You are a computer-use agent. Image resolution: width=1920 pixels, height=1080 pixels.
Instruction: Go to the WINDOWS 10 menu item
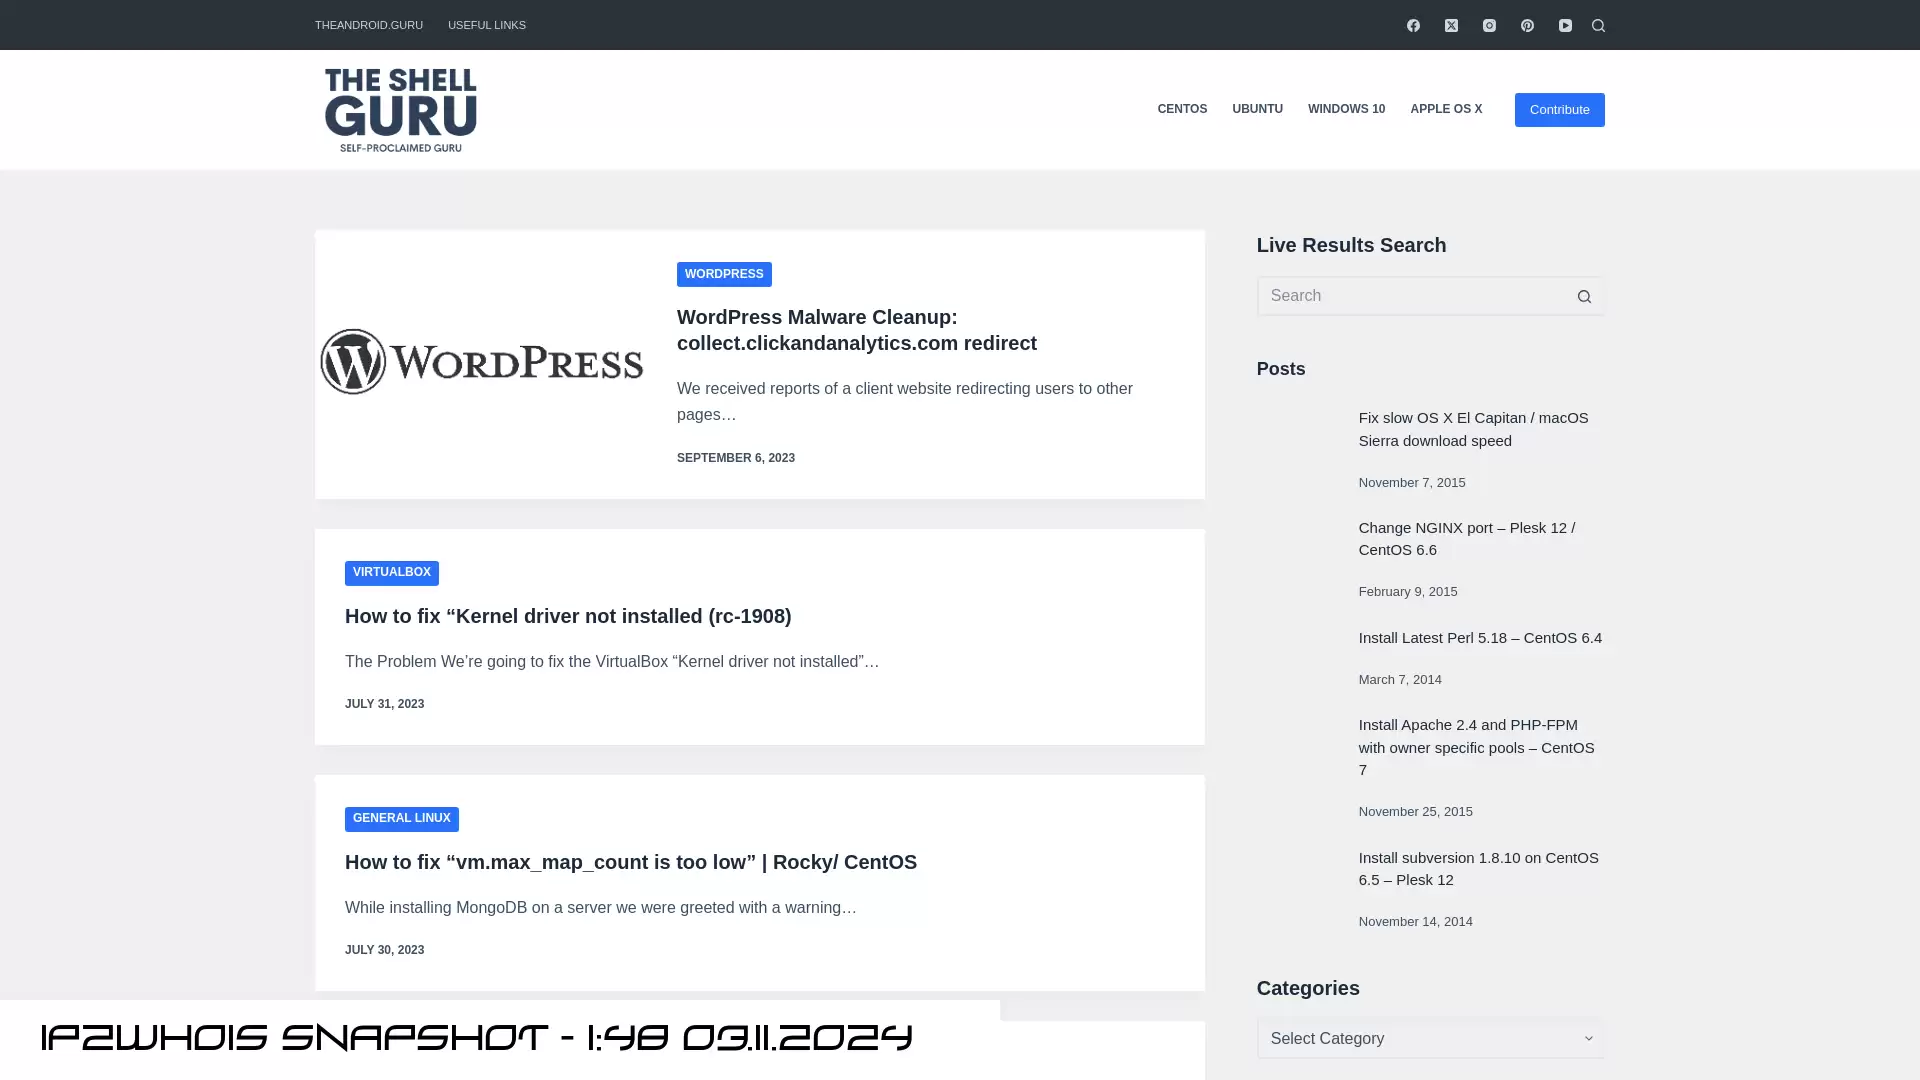[1346, 109]
